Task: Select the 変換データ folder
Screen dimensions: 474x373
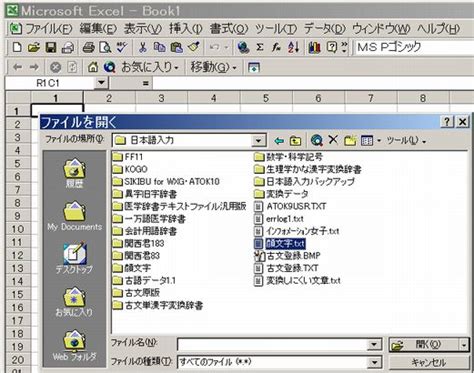Action: click(281, 194)
